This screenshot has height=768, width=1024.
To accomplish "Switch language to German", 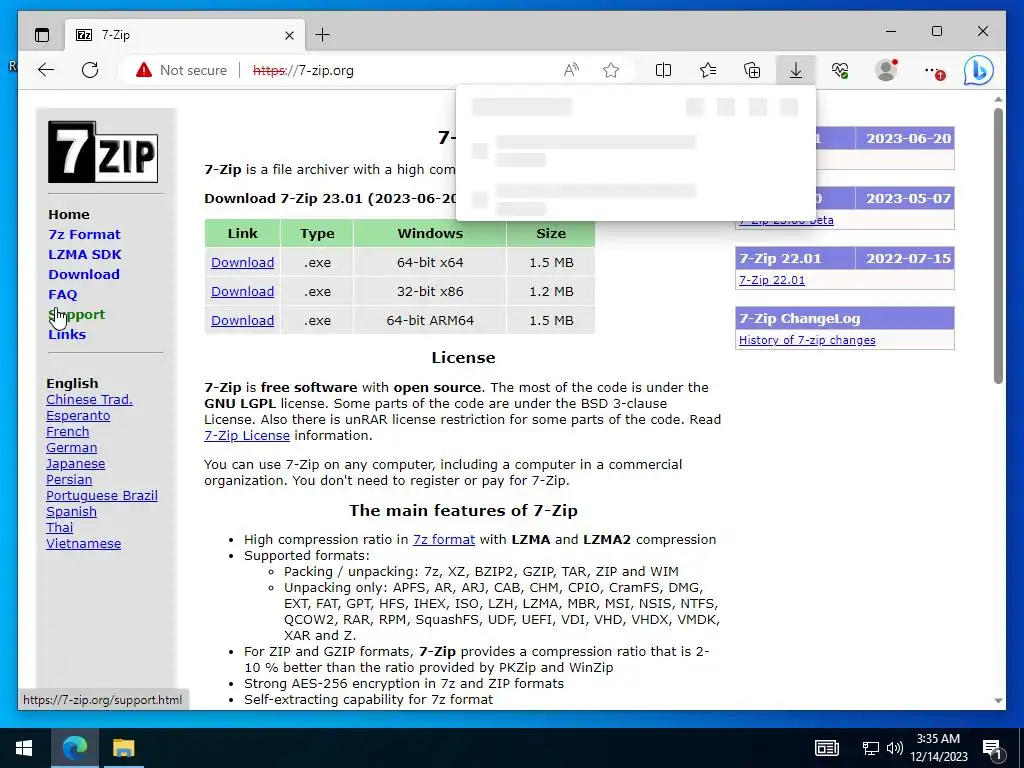I will [71, 447].
